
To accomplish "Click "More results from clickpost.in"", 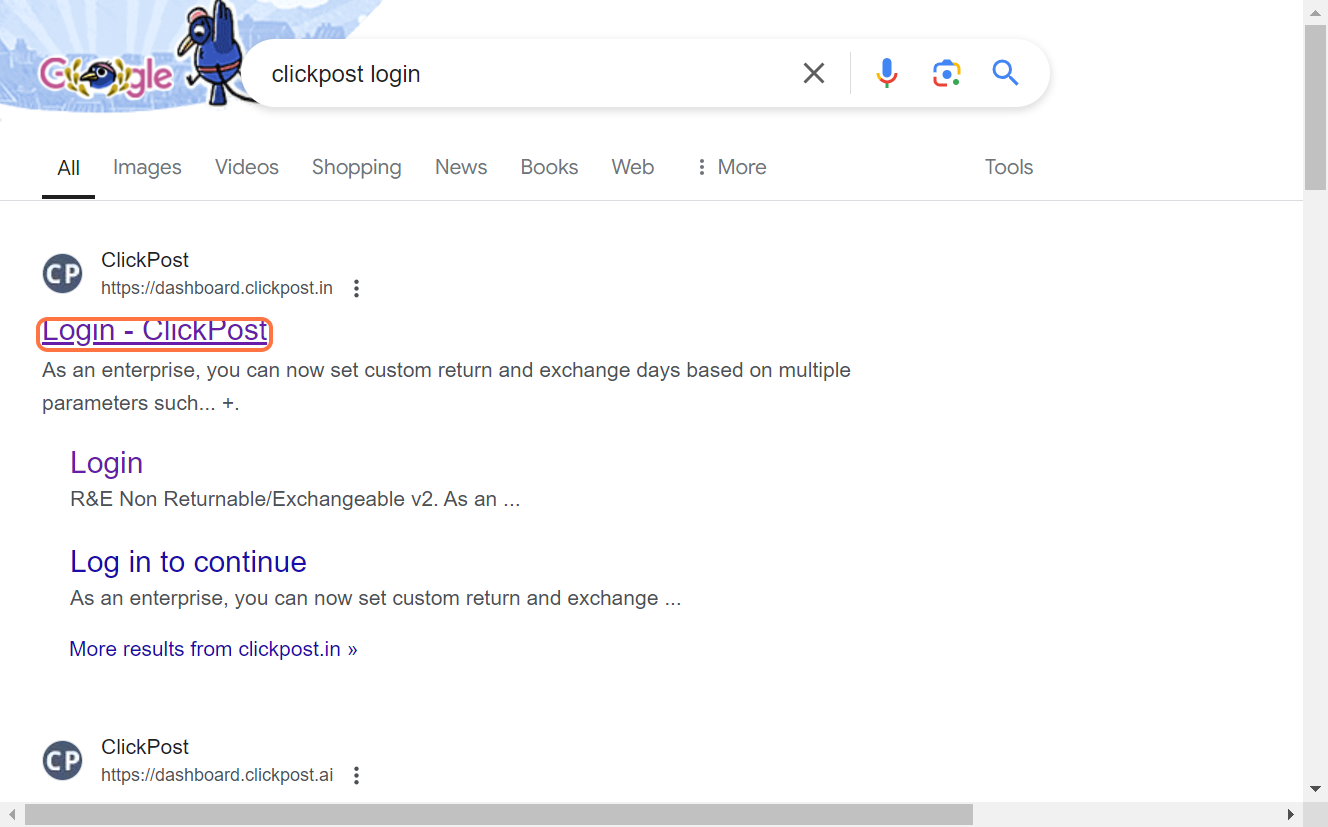I will [x=213, y=649].
